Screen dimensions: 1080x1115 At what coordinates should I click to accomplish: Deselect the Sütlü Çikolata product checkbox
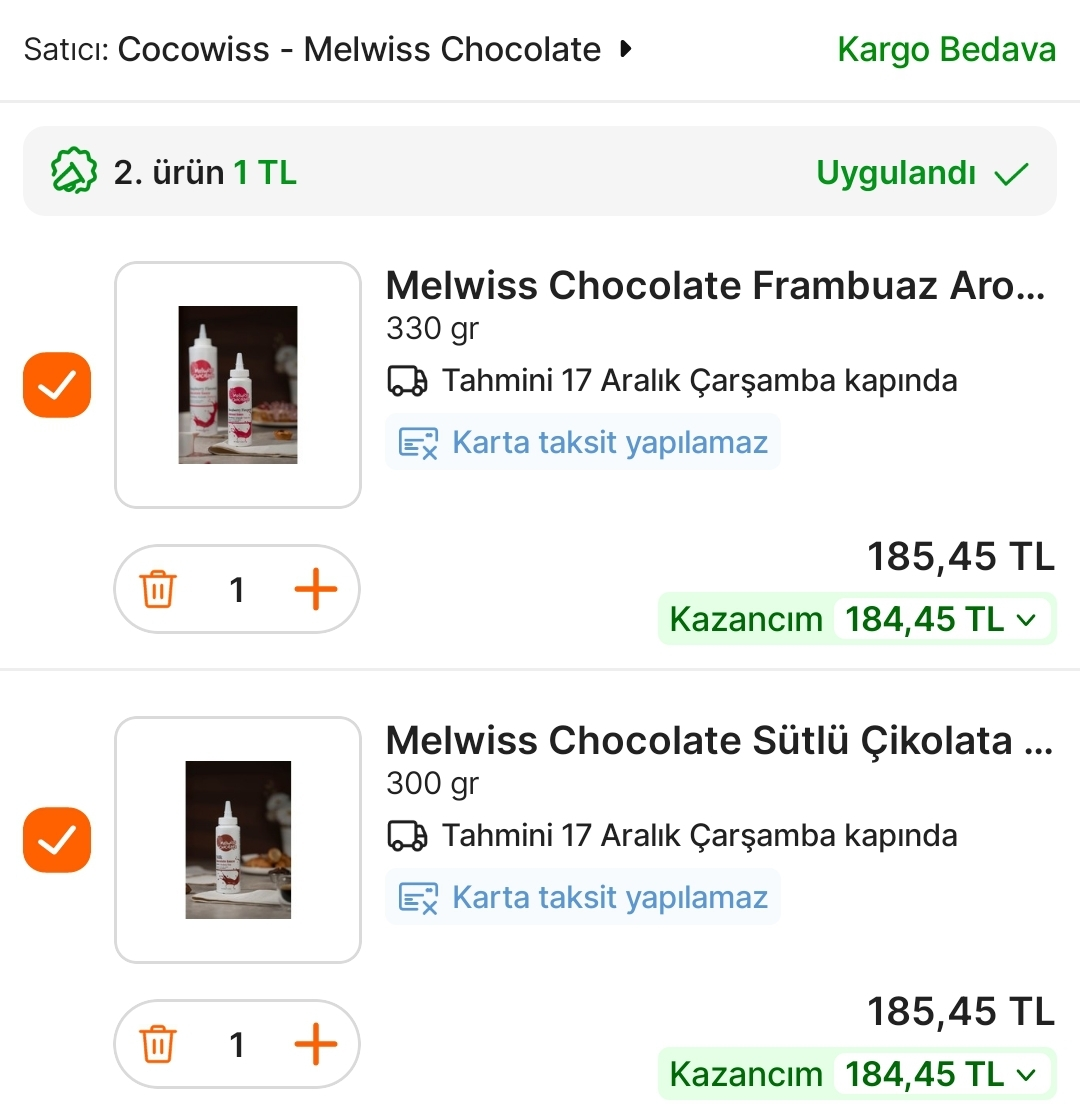[x=57, y=840]
